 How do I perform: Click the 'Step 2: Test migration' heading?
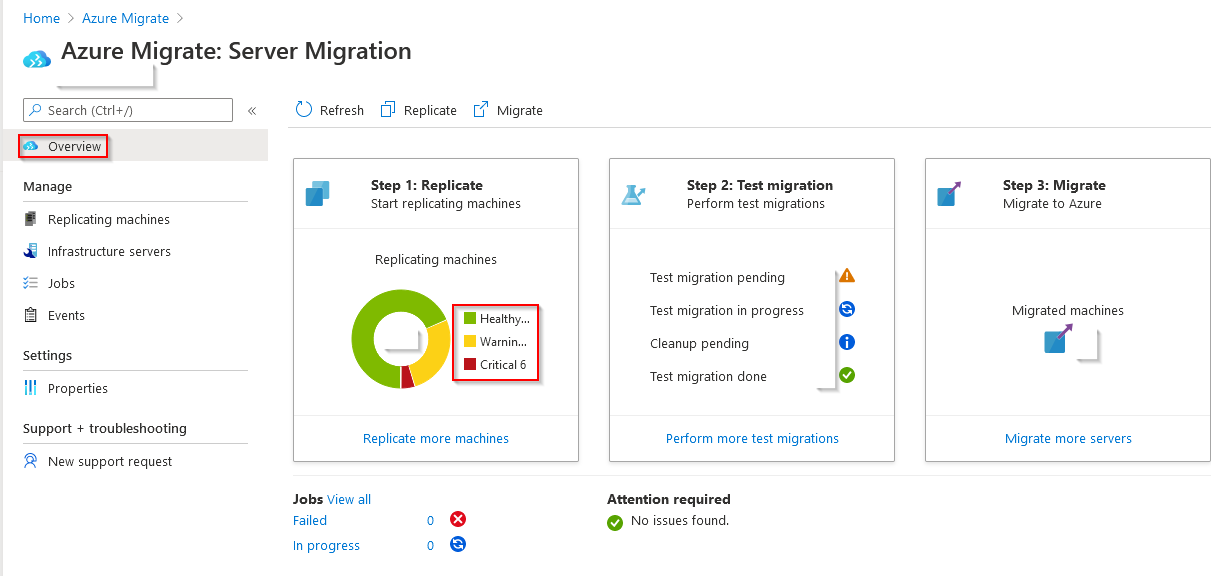760,185
